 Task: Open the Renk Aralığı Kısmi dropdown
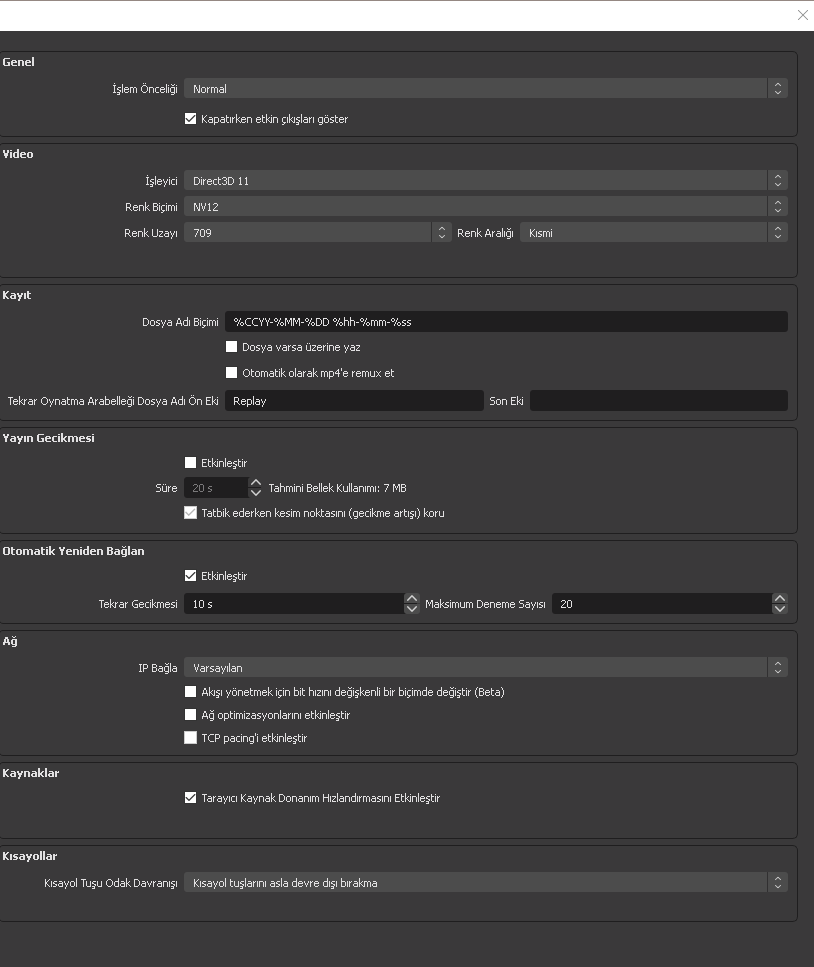pyautogui.click(x=653, y=233)
